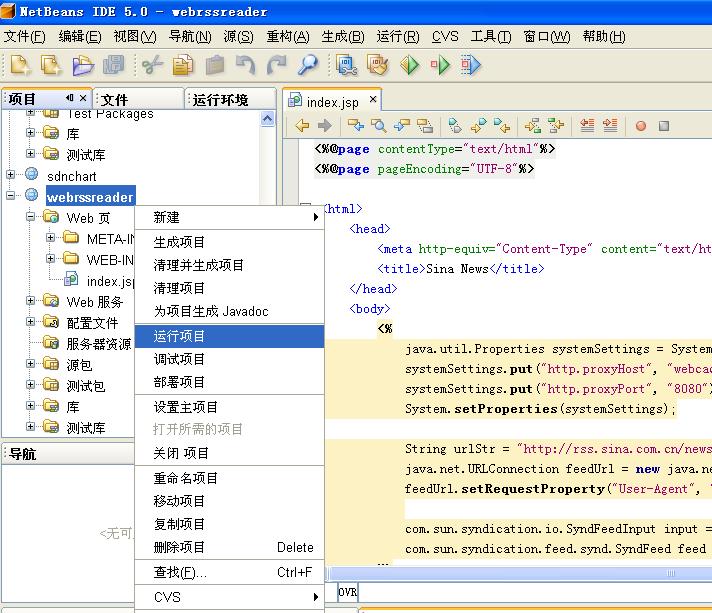
Task: Click the OVR indicator in the status bar
Action: (348, 592)
